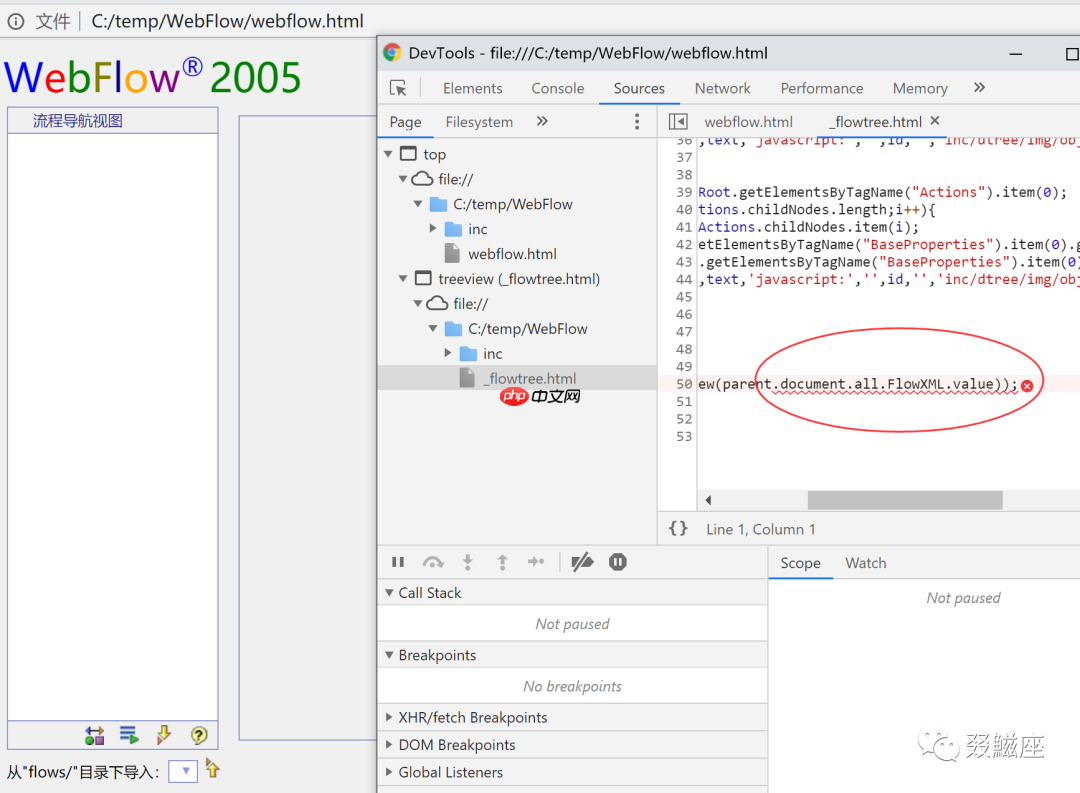Open the Sources panel three-dot menu
Viewport: 1080px width, 793px height.
[637, 122]
